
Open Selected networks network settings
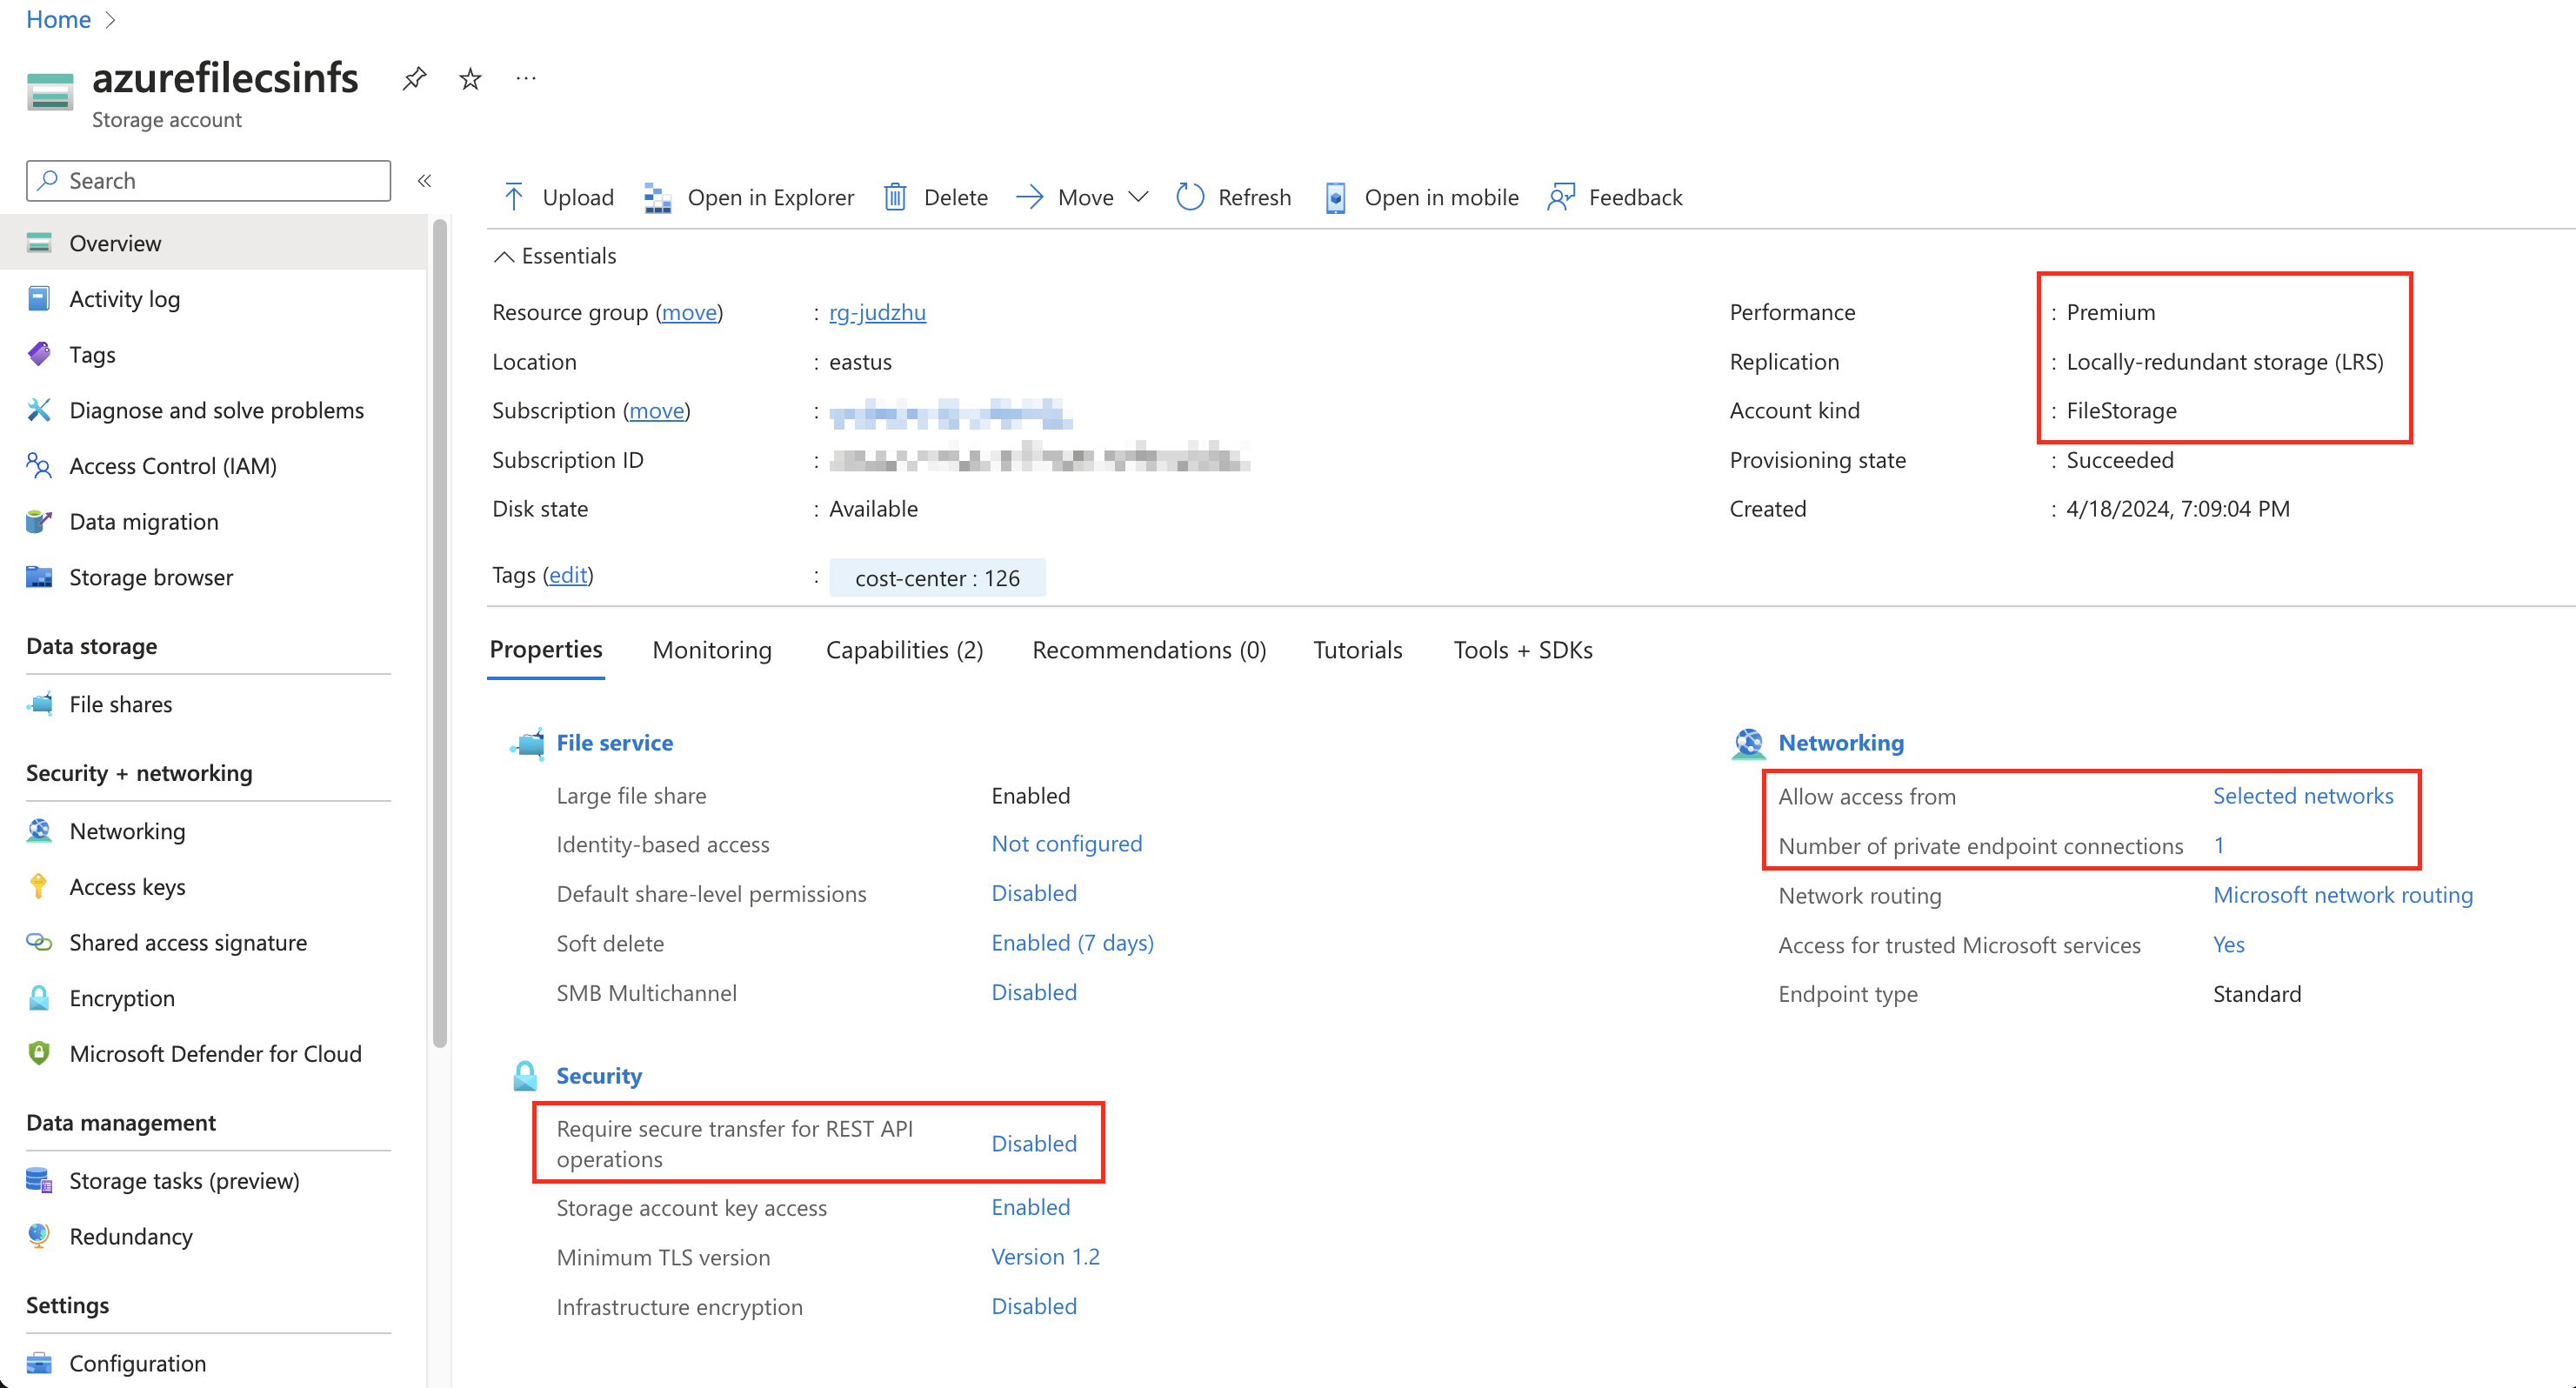(x=2304, y=796)
